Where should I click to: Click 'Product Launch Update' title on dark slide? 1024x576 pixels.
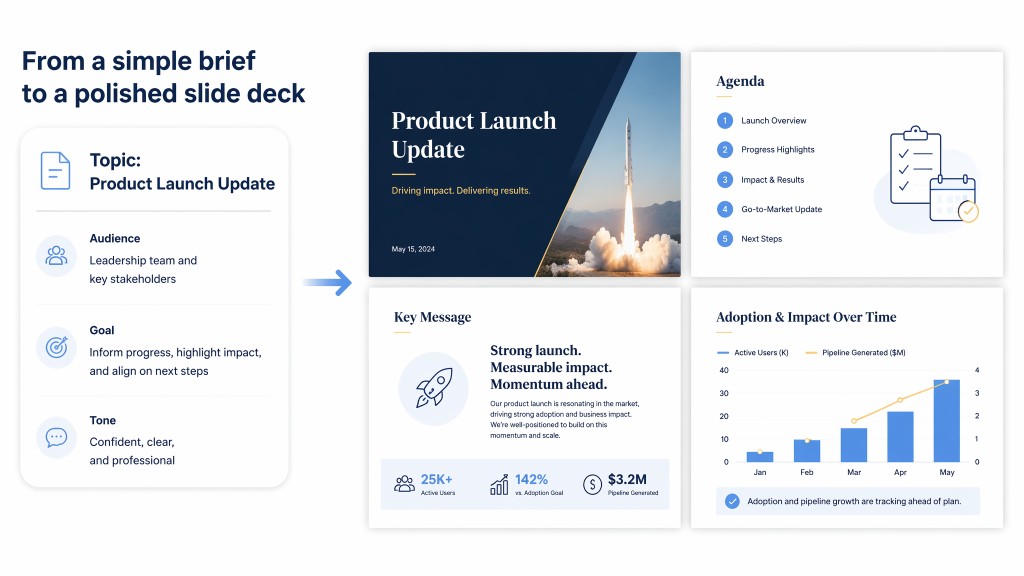473,135
